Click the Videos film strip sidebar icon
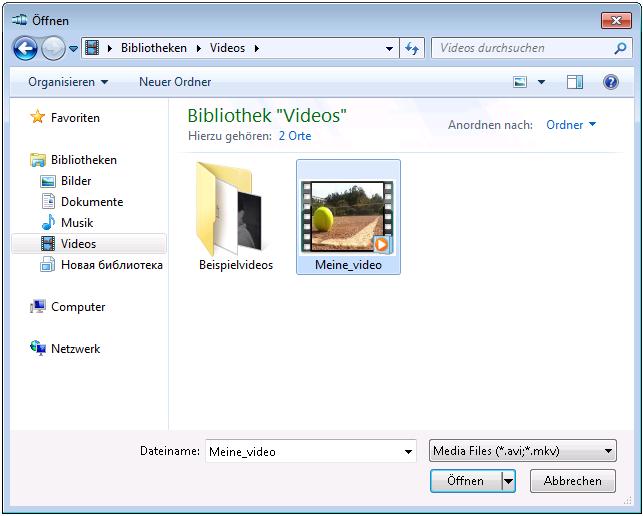 48,244
